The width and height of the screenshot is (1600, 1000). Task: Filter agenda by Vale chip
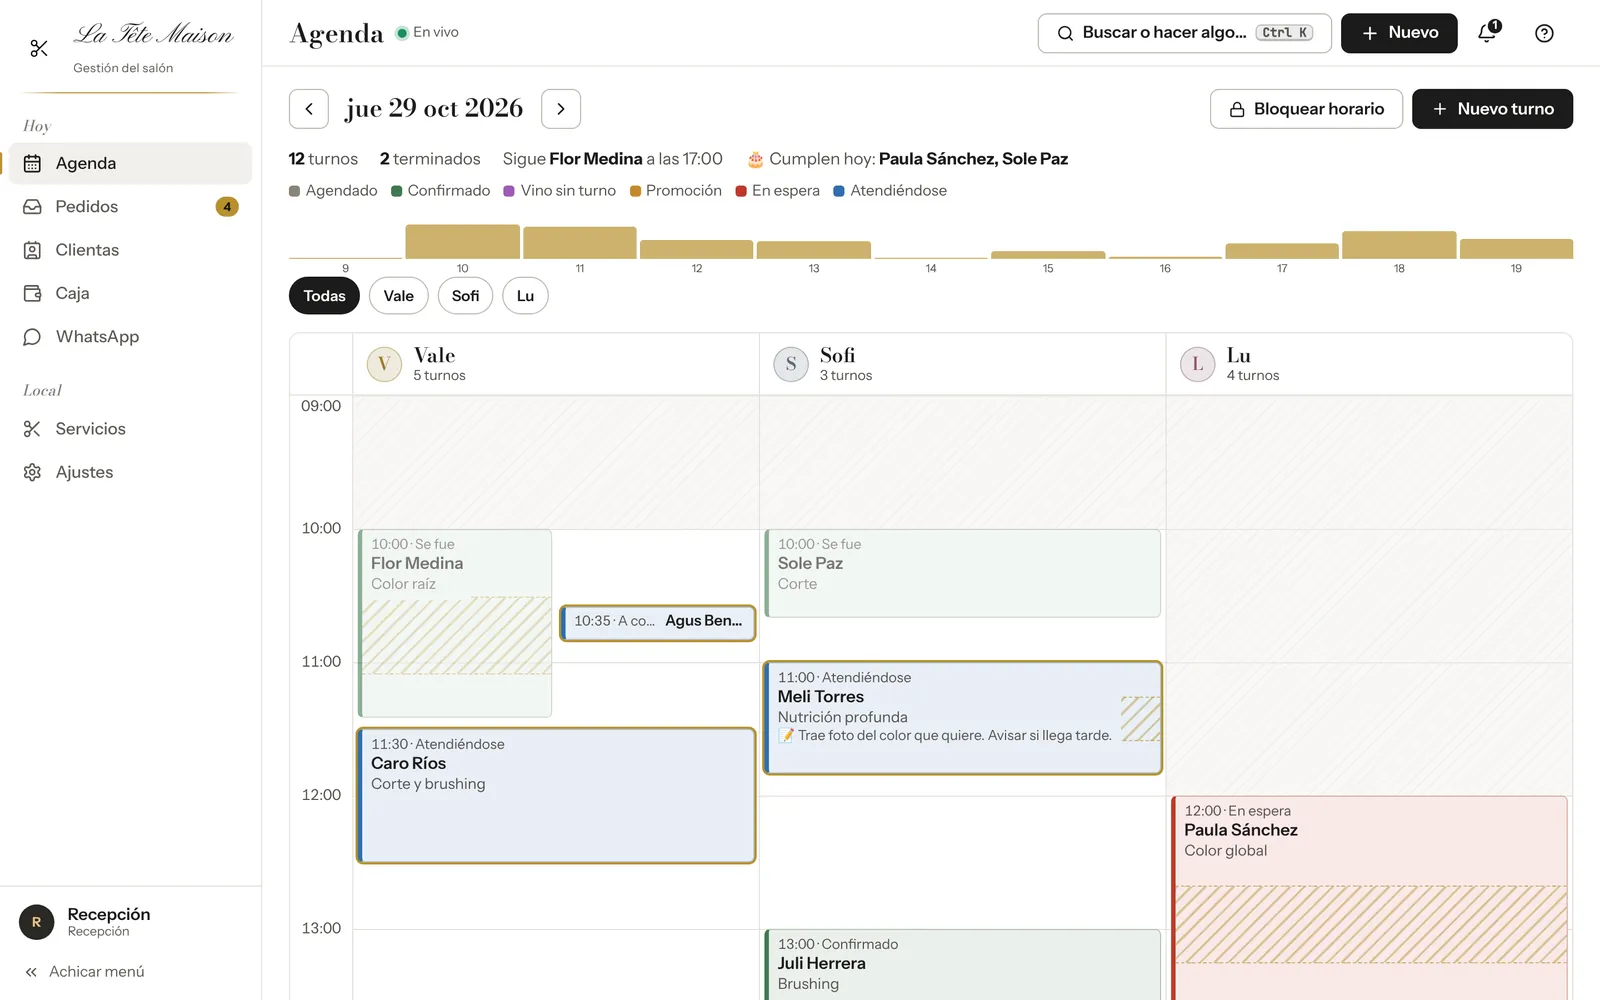[398, 296]
